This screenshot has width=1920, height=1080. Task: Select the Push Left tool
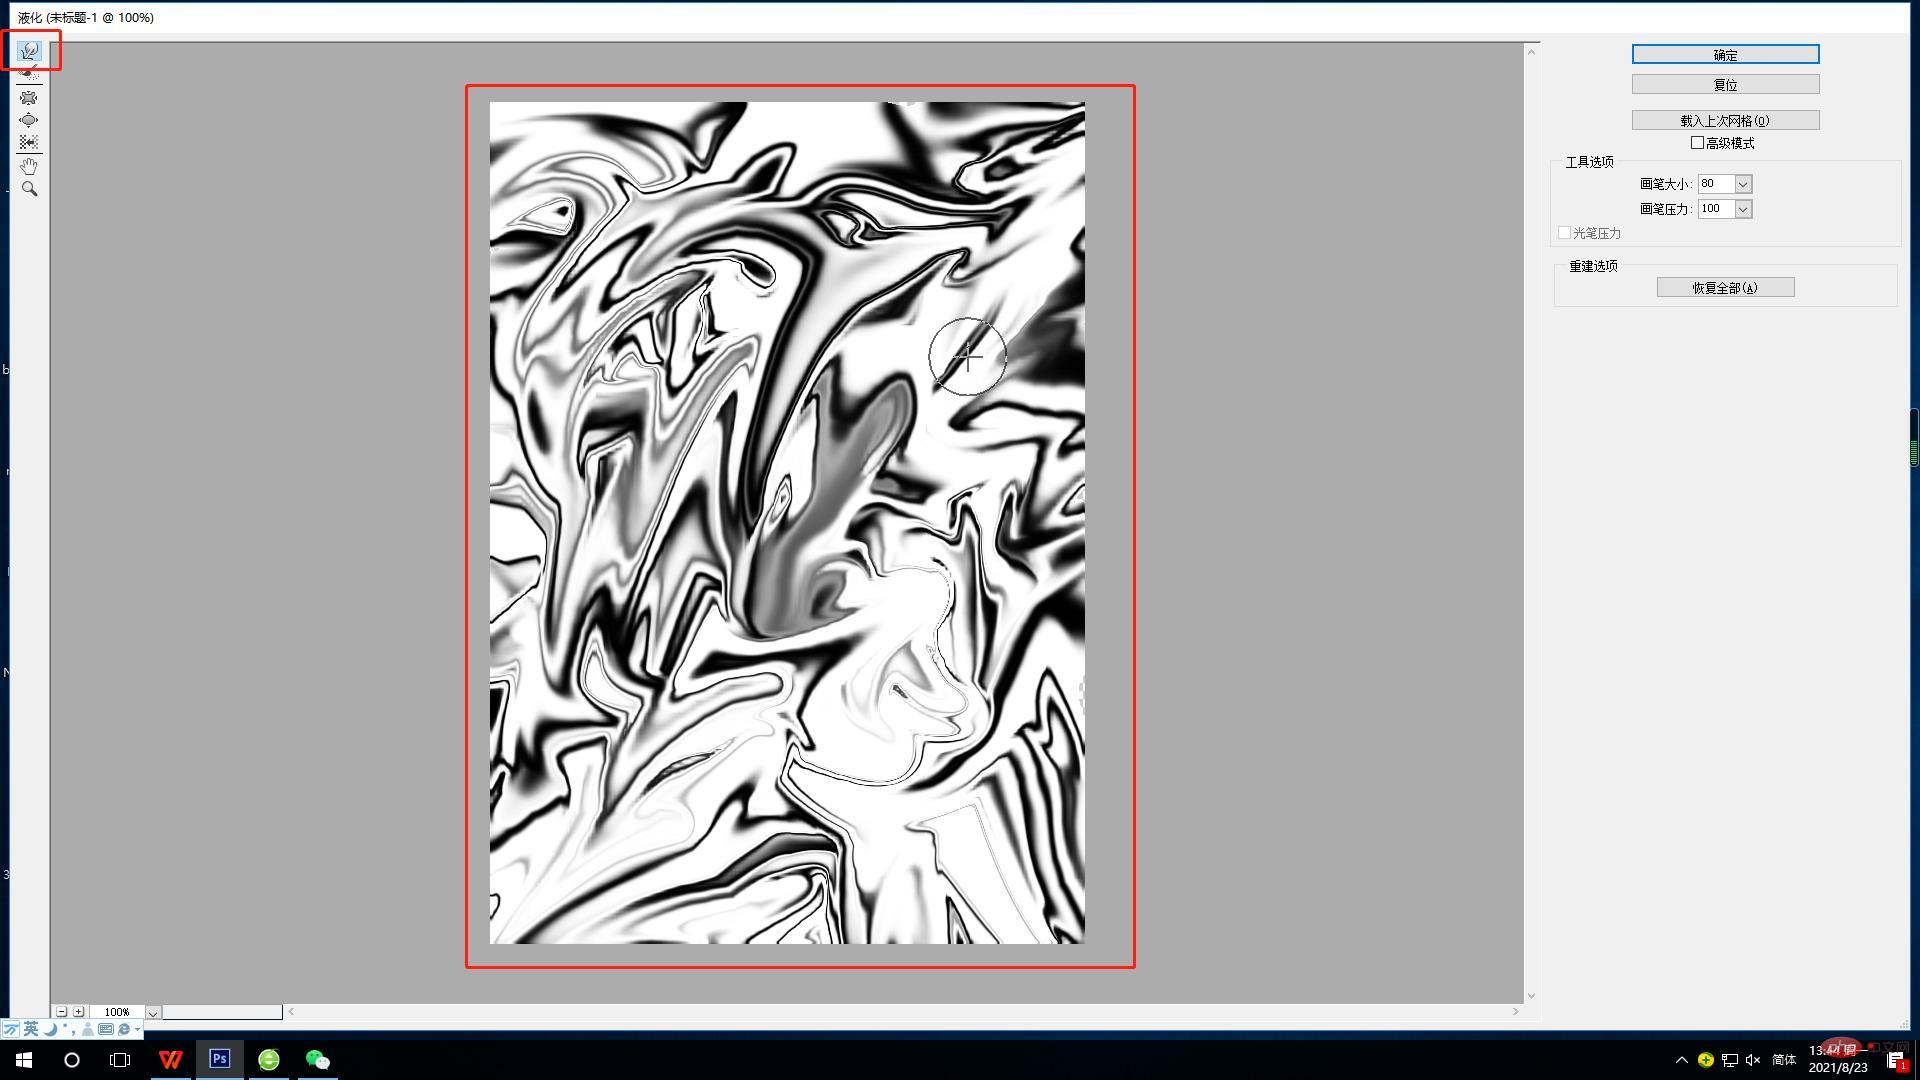pos(29,143)
